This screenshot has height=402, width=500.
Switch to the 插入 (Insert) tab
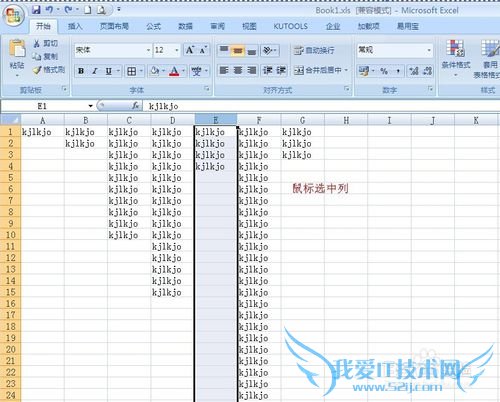coord(75,26)
